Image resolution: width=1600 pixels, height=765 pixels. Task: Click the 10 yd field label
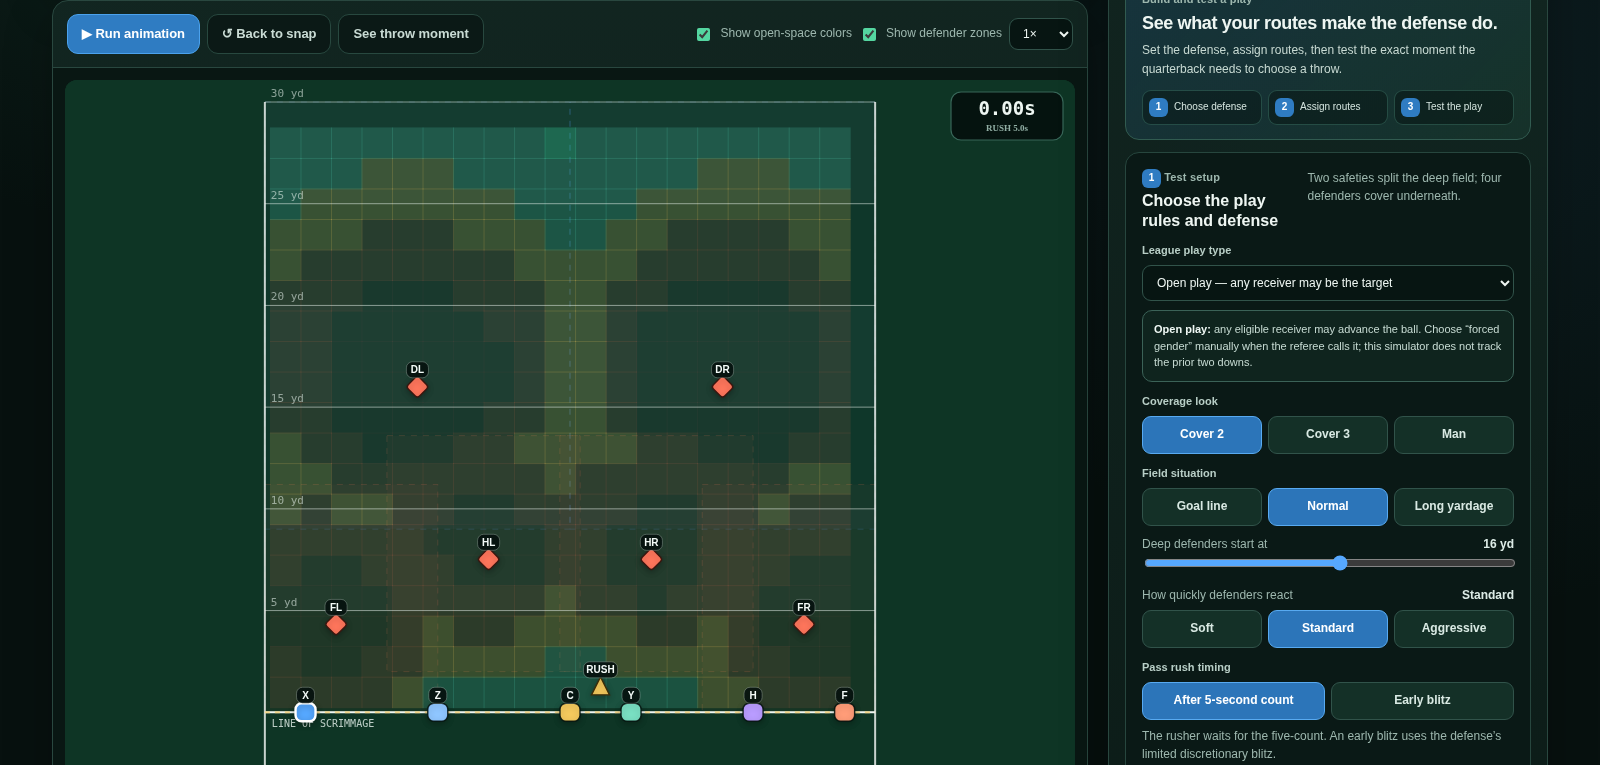tap(287, 500)
